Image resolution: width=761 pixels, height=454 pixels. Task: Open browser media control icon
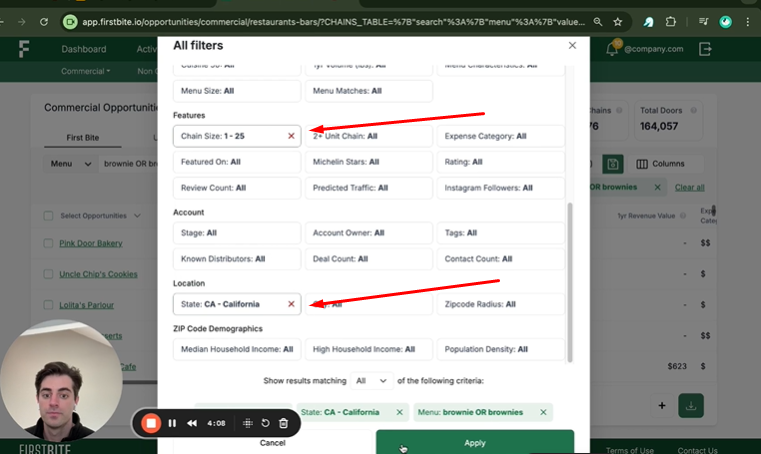pos(703,22)
